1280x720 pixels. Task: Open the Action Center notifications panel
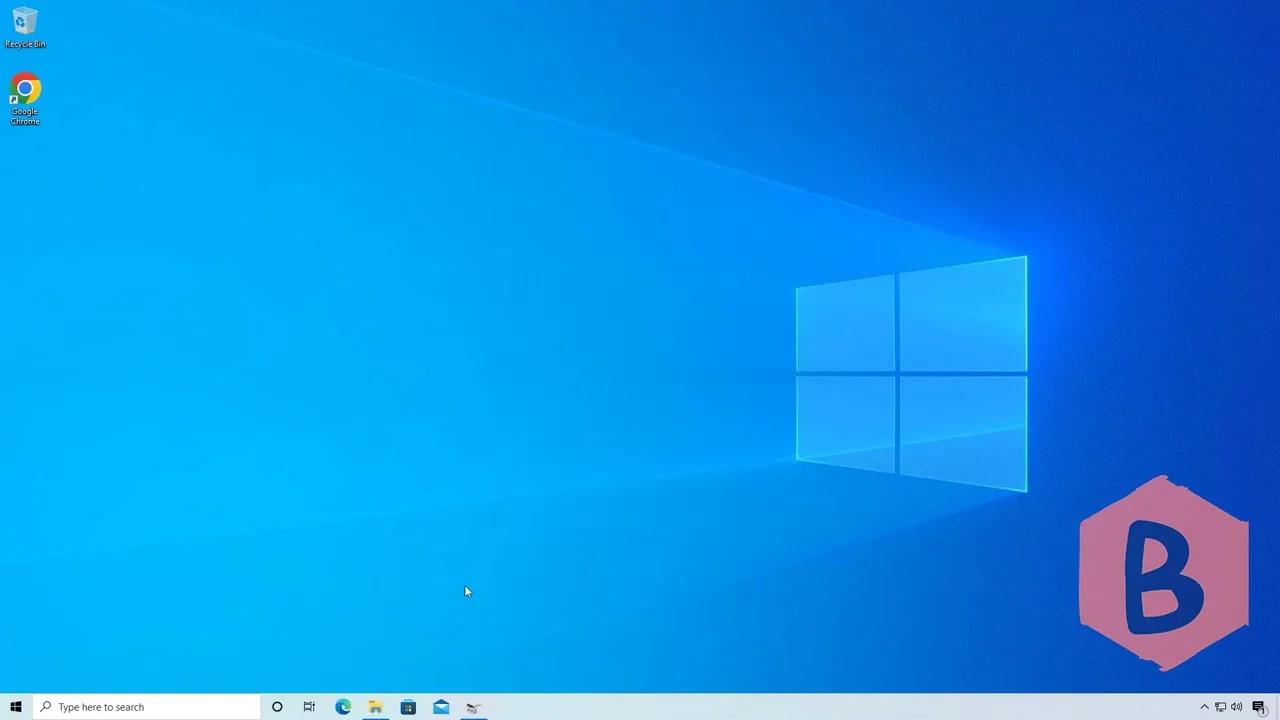tap(1259, 707)
